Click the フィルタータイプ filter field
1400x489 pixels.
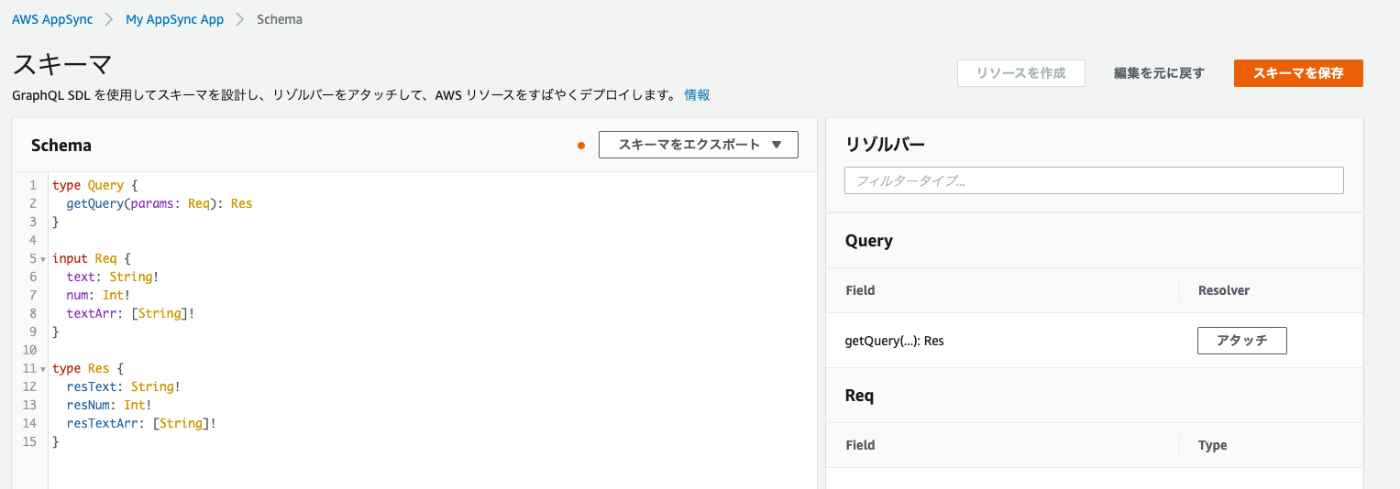[1094, 181]
